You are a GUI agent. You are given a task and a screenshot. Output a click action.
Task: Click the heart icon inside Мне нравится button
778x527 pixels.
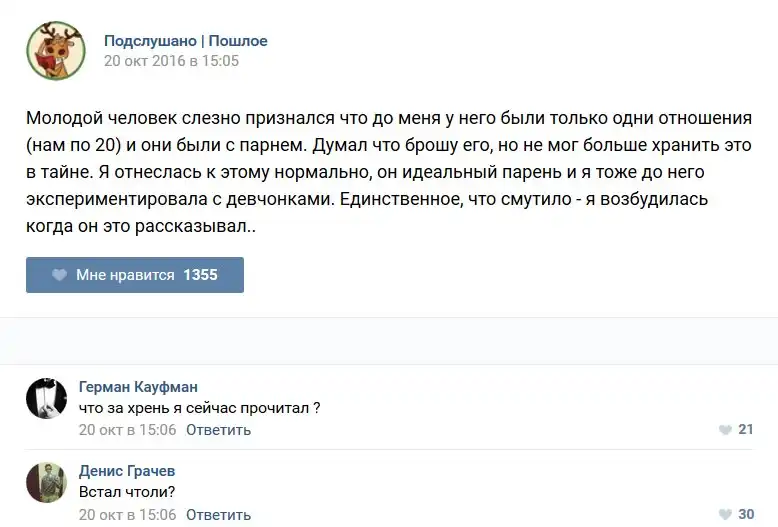click(x=59, y=275)
